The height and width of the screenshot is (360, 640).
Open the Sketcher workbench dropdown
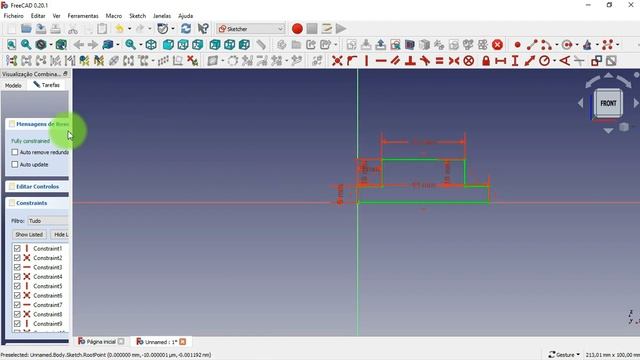tap(251, 29)
